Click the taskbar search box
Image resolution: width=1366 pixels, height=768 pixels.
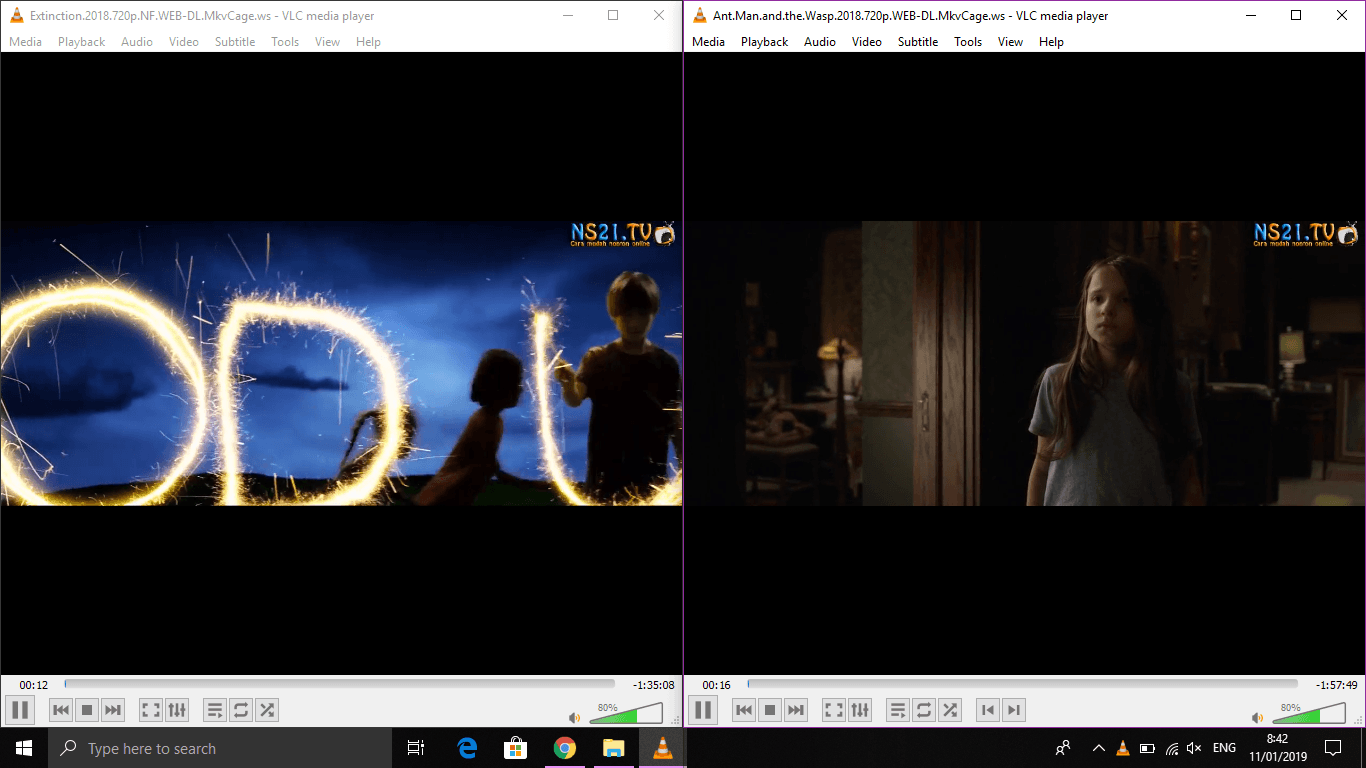(x=219, y=748)
